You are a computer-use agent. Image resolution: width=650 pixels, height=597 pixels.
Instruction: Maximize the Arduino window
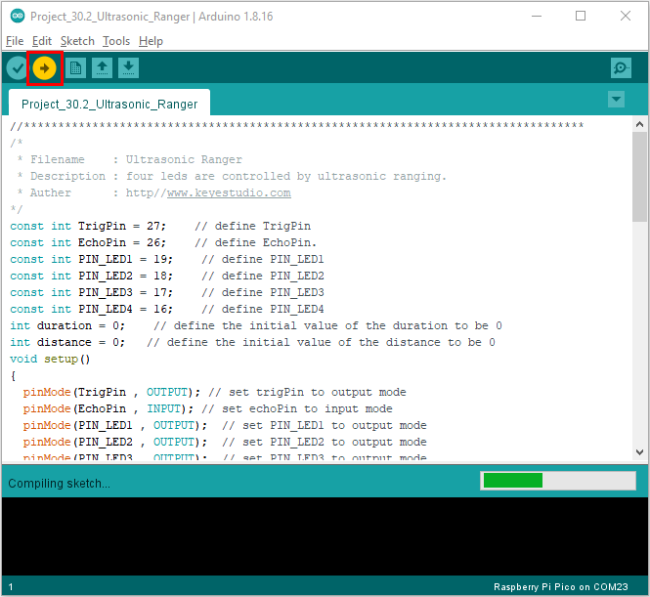pos(581,16)
